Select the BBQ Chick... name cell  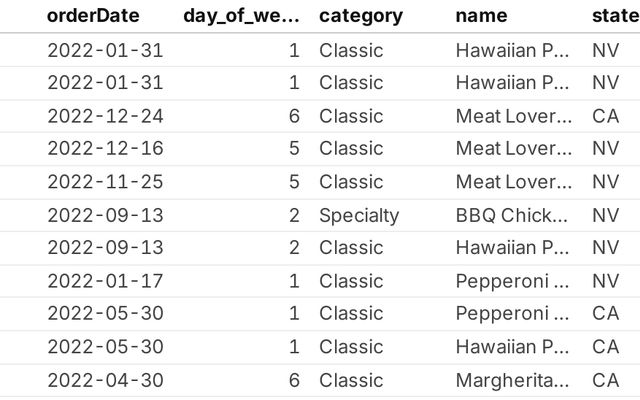(512, 215)
